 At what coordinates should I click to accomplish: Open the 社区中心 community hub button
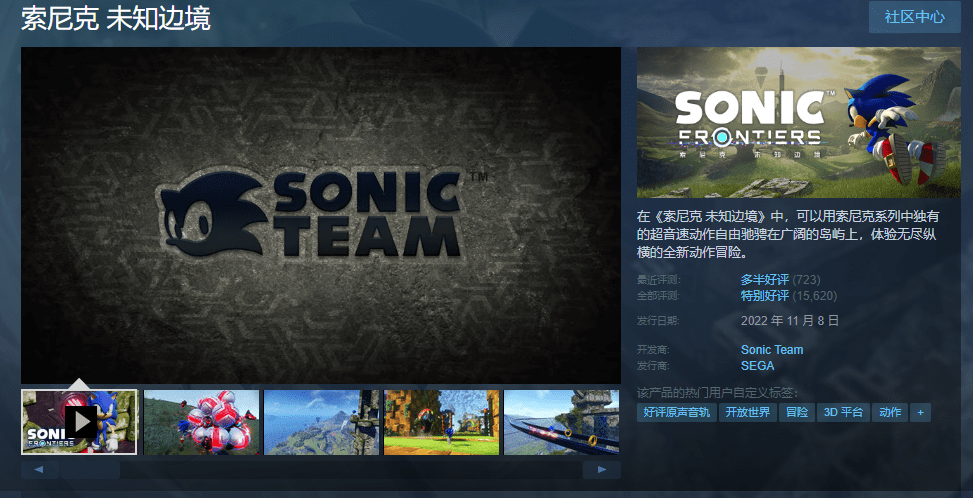(914, 17)
